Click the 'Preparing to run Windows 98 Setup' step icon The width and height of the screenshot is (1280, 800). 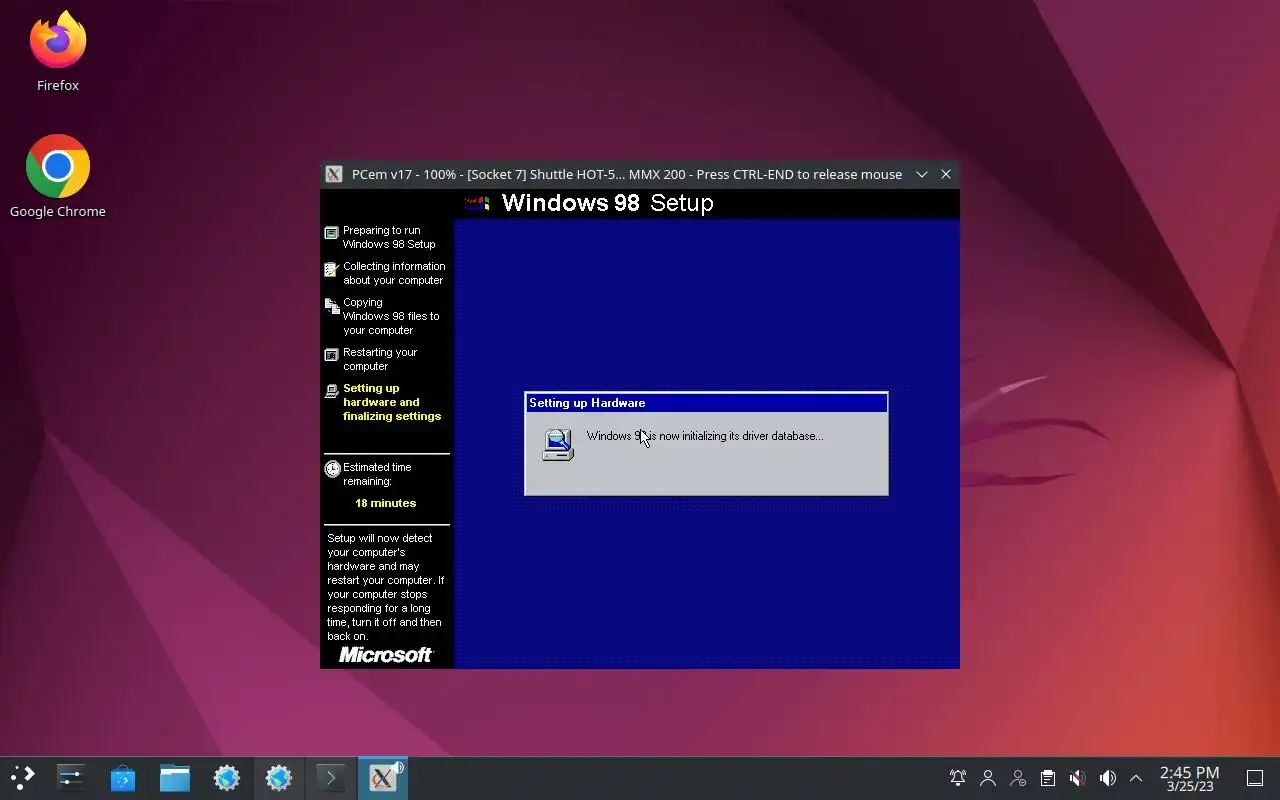(x=332, y=233)
